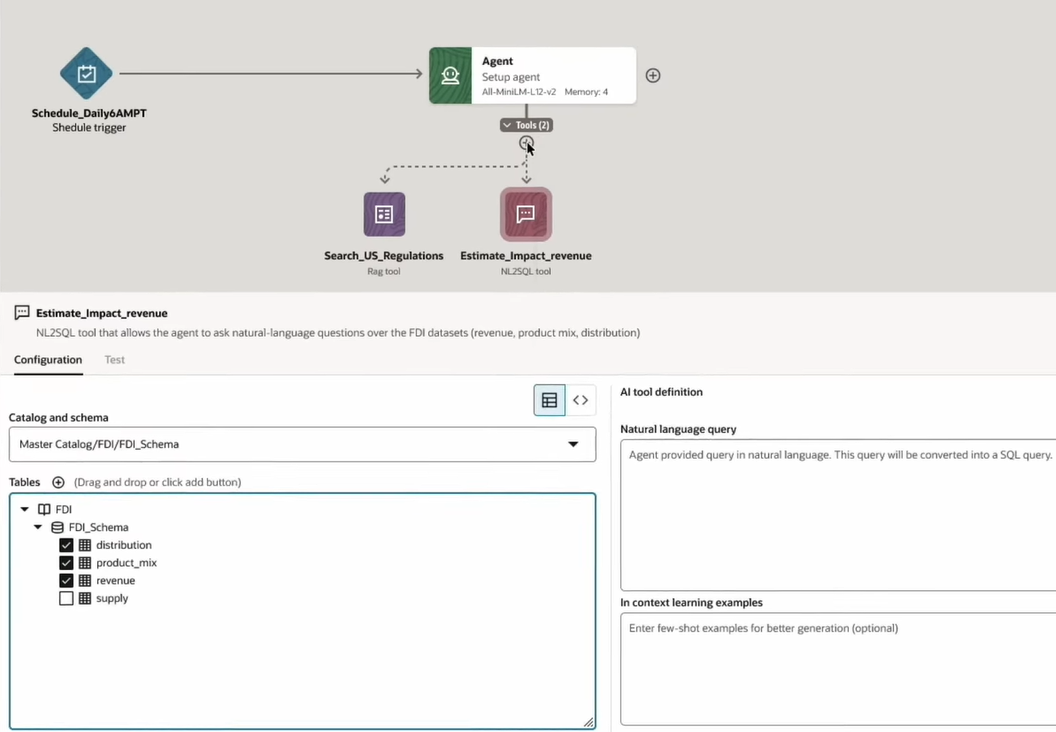This screenshot has height=732, width=1056.
Task: Uncheck the product_mix table checkbox
Action: click(x=66, y=562)
